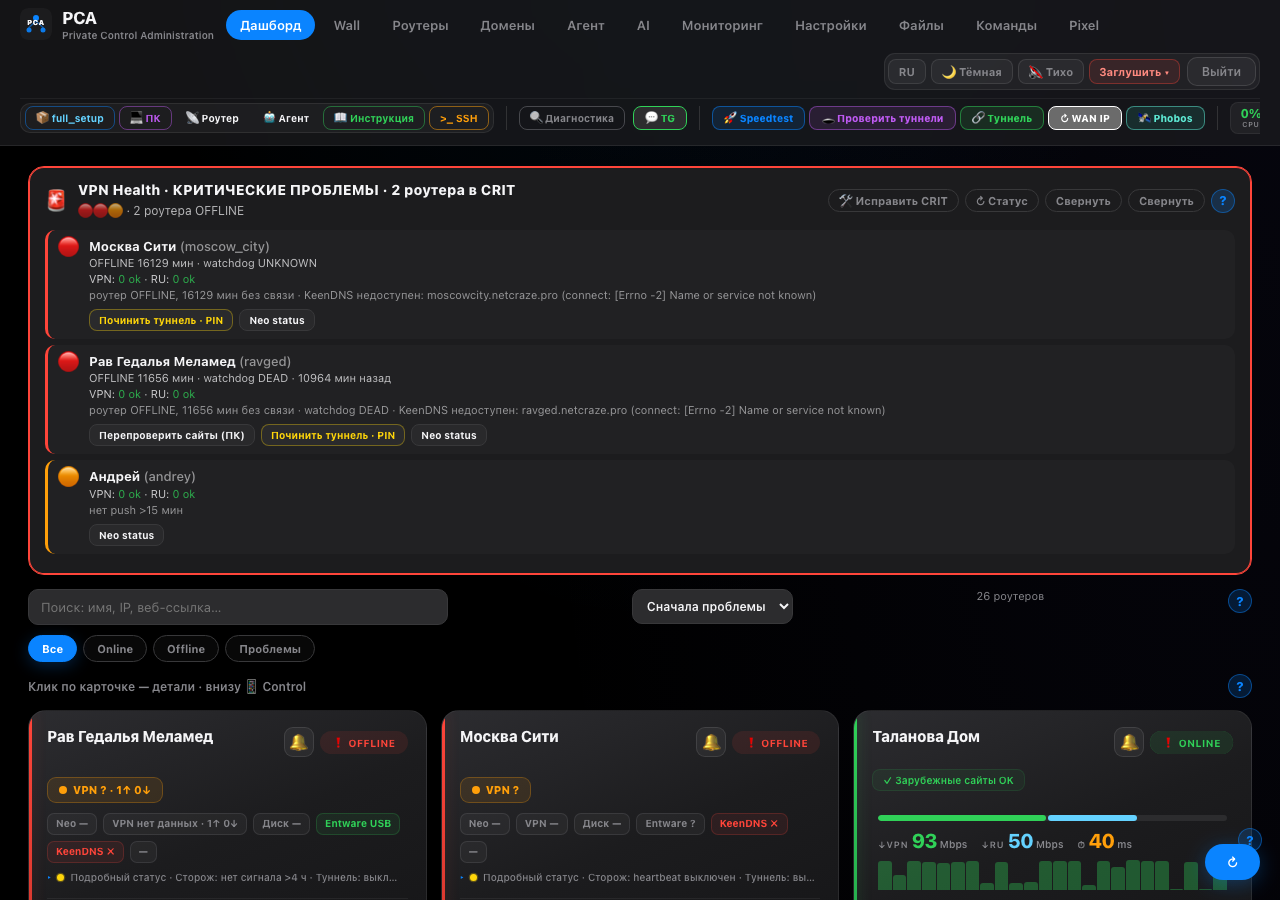Open help icon in VPN Health header
Viewport: 1280px width, 900px height.
(1223, 201)
